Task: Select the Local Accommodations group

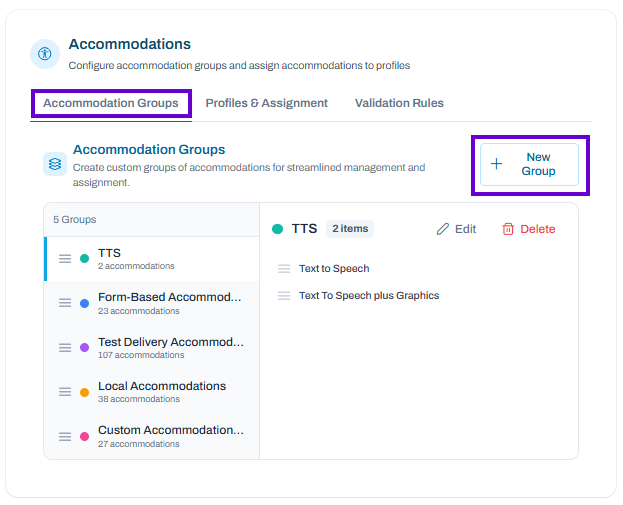Action: [x=152, y=393]
